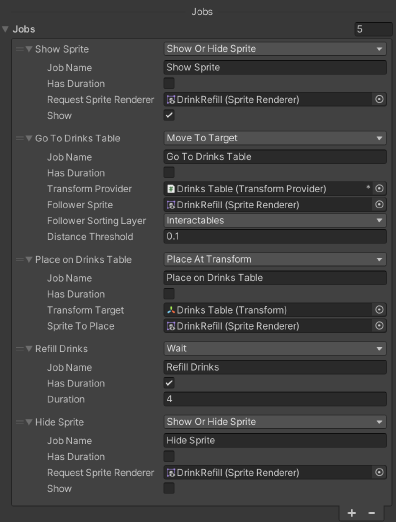This screenshot has height=522, width=396.
Task: Click Job Name field containing Place on Drinks Table
Action: coord(275,278)
